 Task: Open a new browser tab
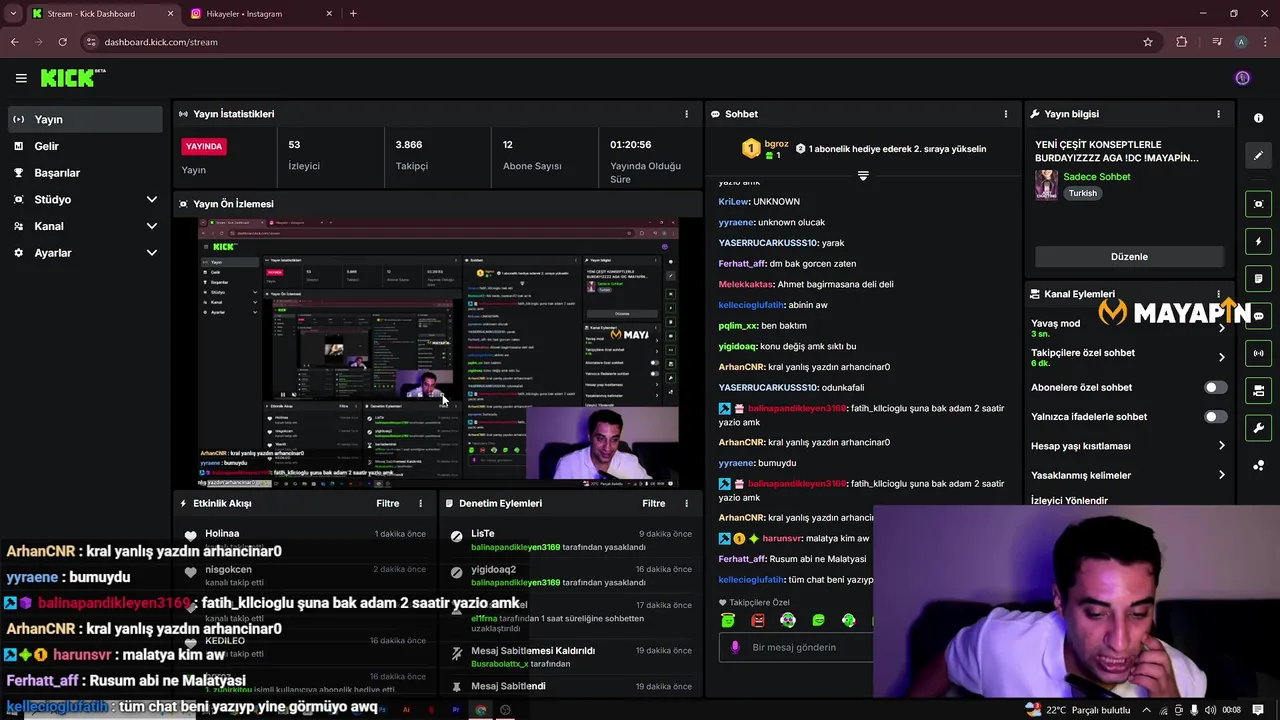point(353,14)
